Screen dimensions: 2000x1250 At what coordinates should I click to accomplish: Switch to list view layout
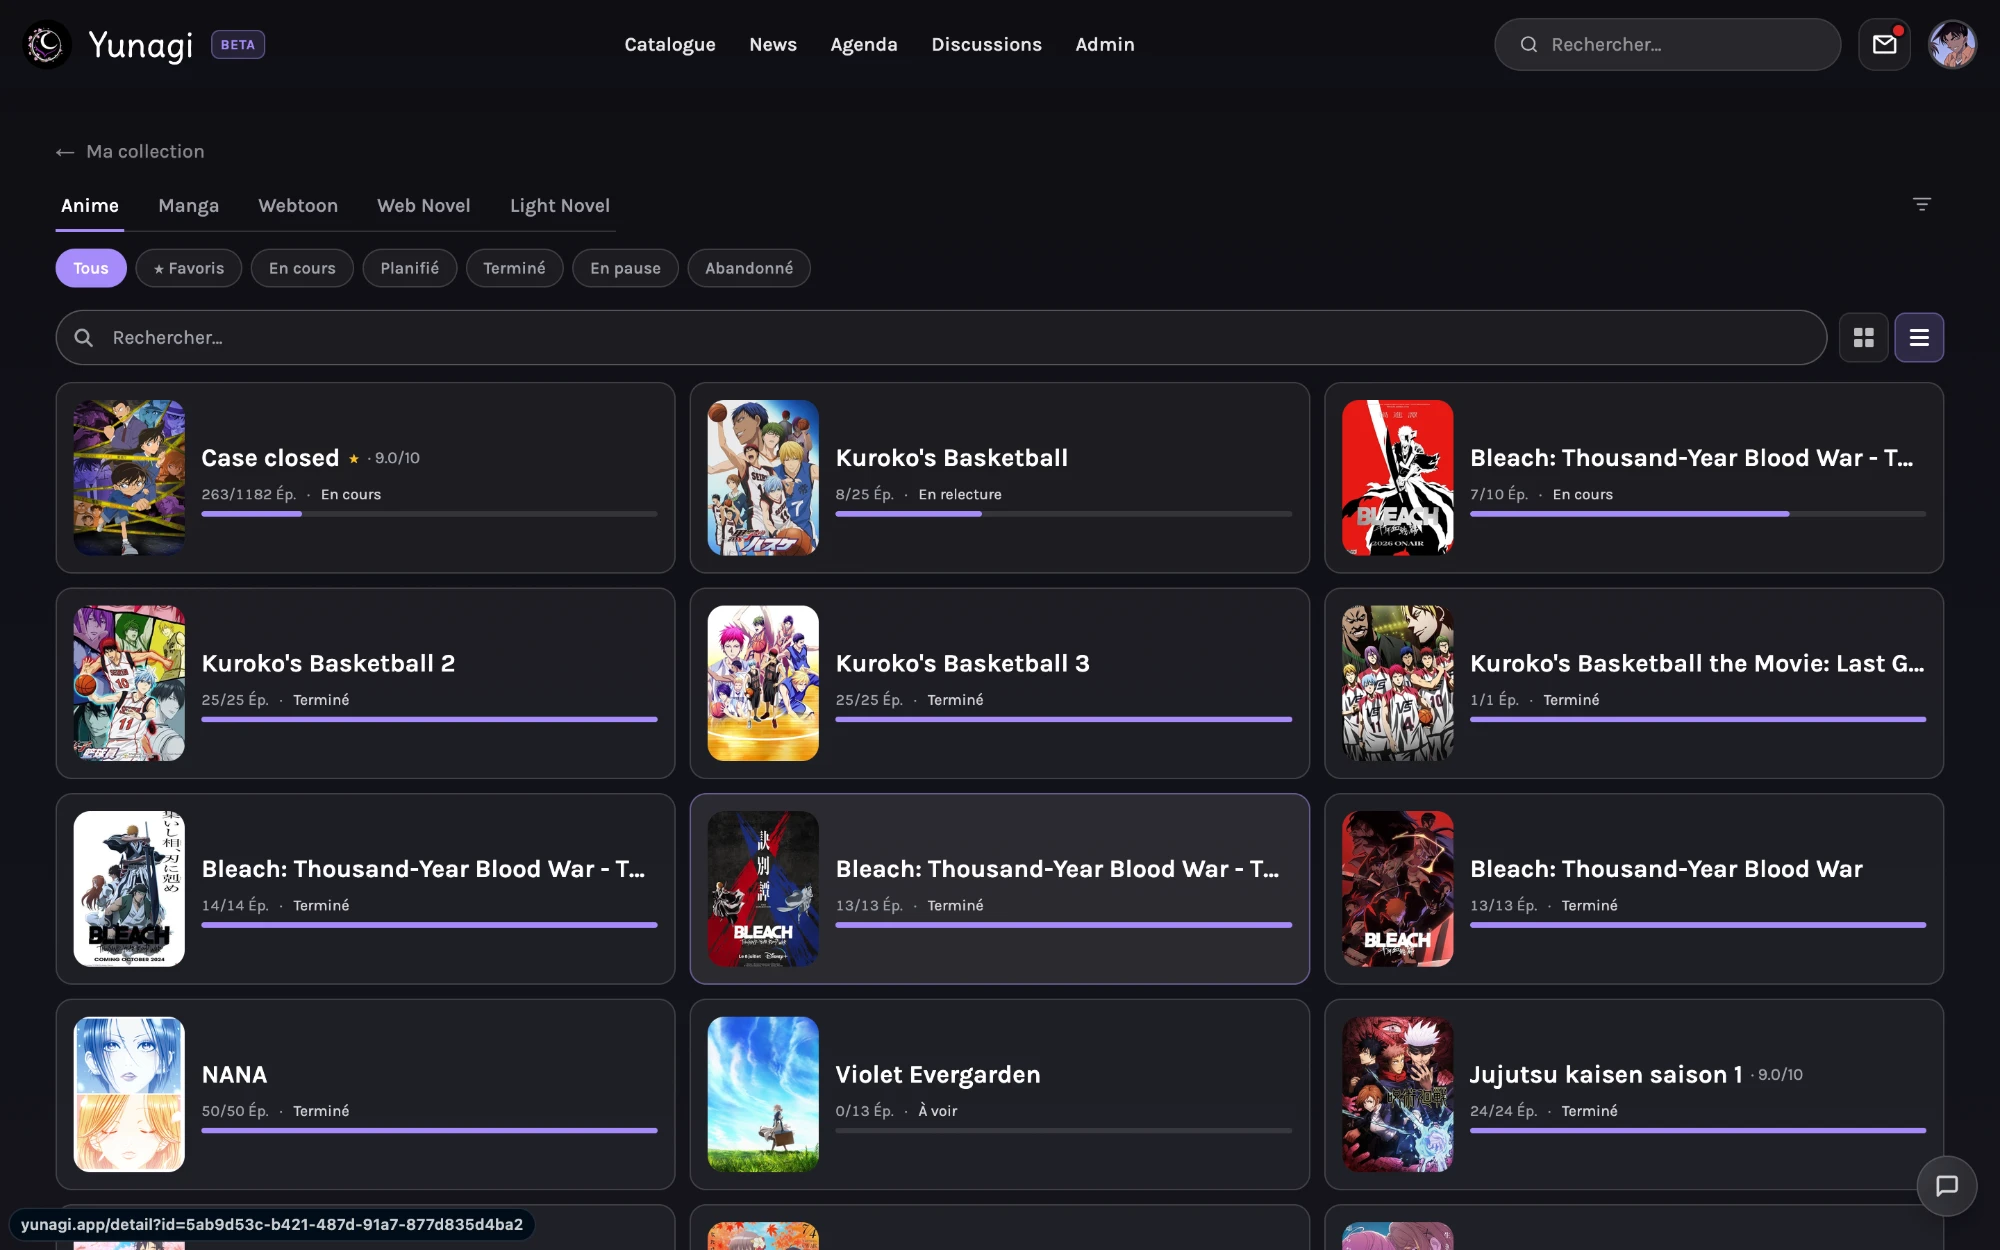[x=1919, y=338]
